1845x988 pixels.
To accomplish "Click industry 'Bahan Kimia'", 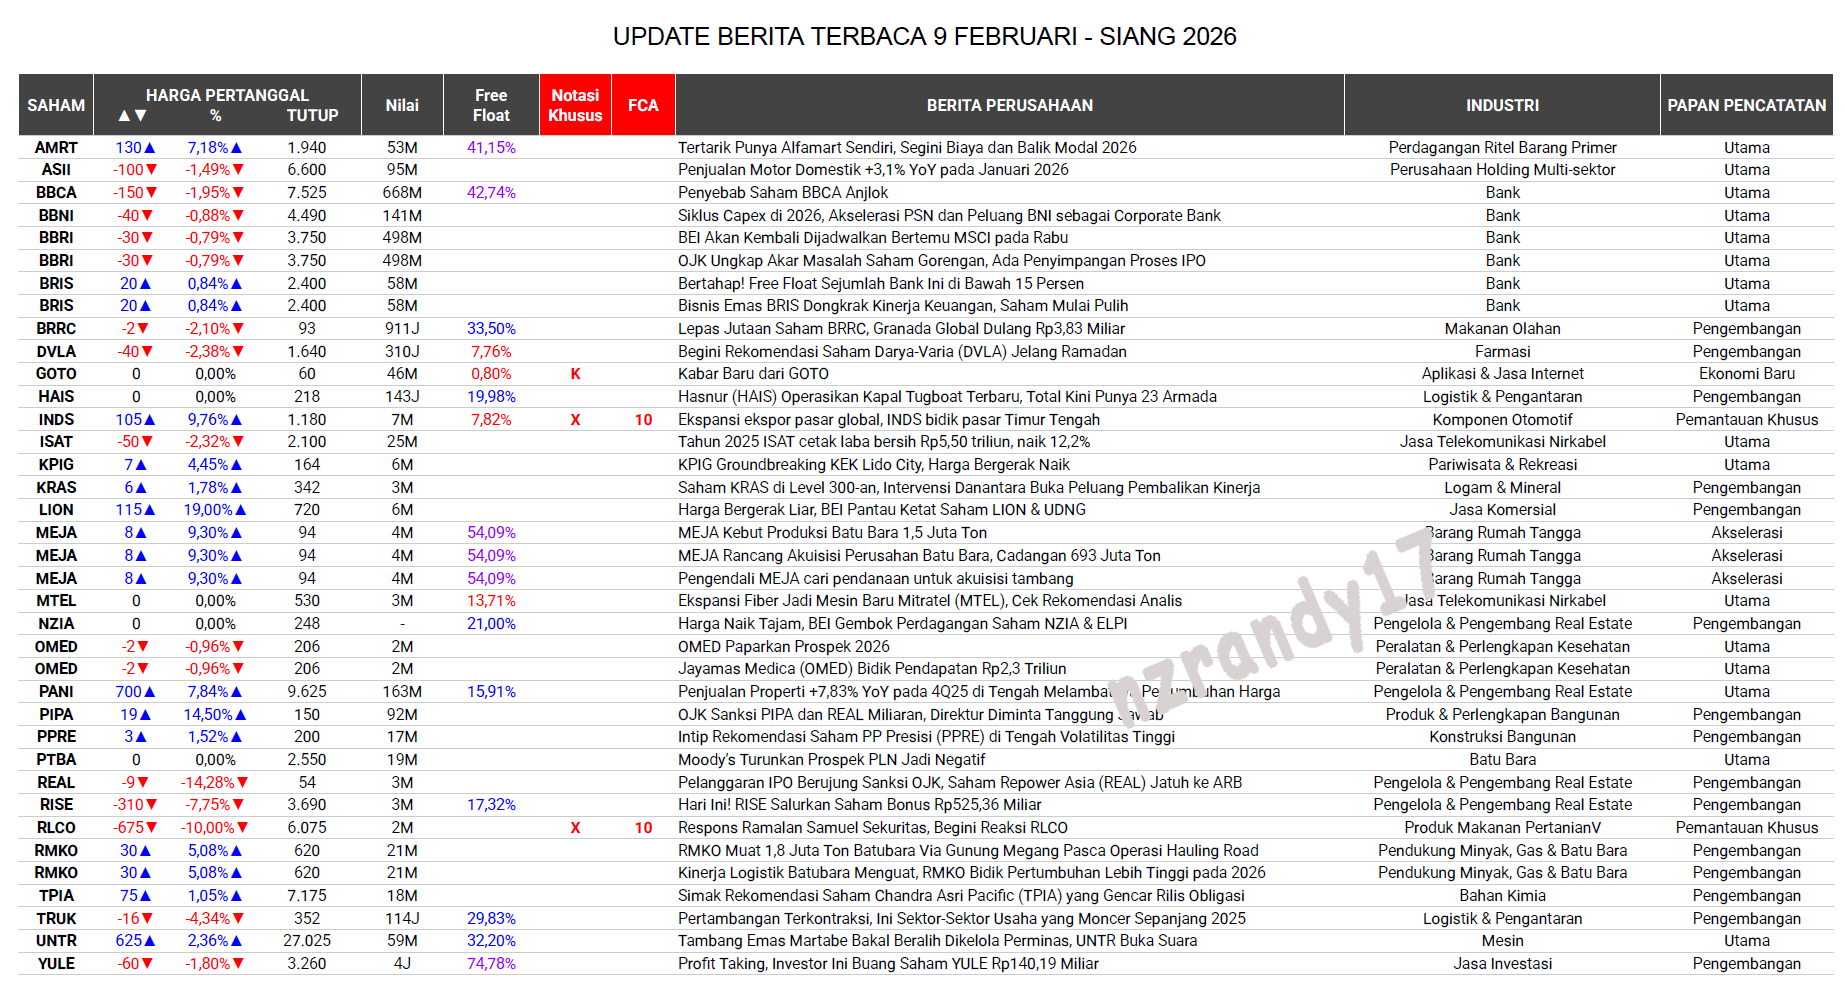I will coord(1502,896).
